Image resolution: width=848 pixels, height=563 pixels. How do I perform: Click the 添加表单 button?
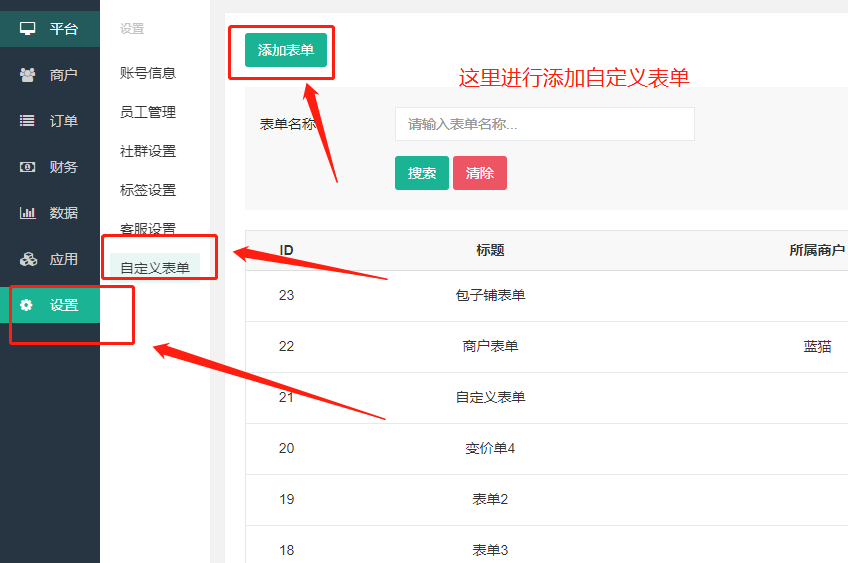[286, 50]
